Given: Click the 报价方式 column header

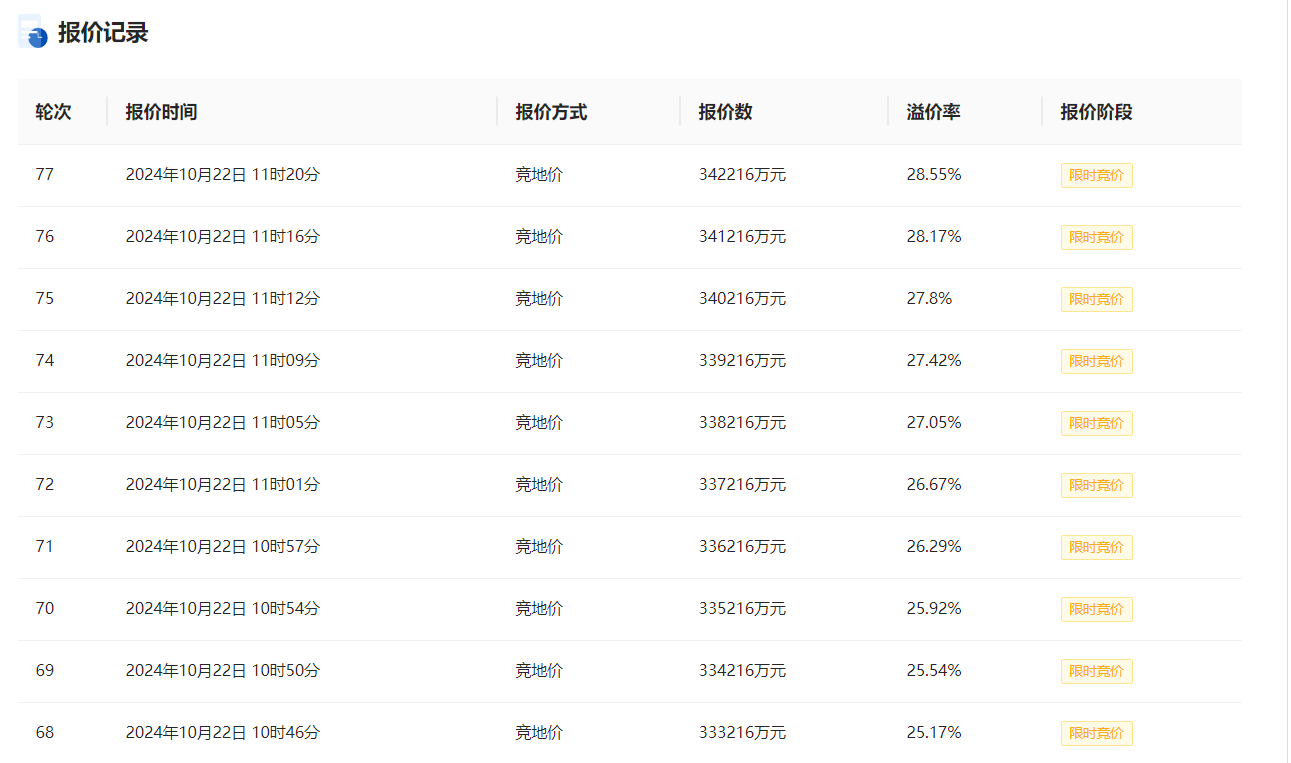Looking at the screenshot, I should click(x=551, y=112).
